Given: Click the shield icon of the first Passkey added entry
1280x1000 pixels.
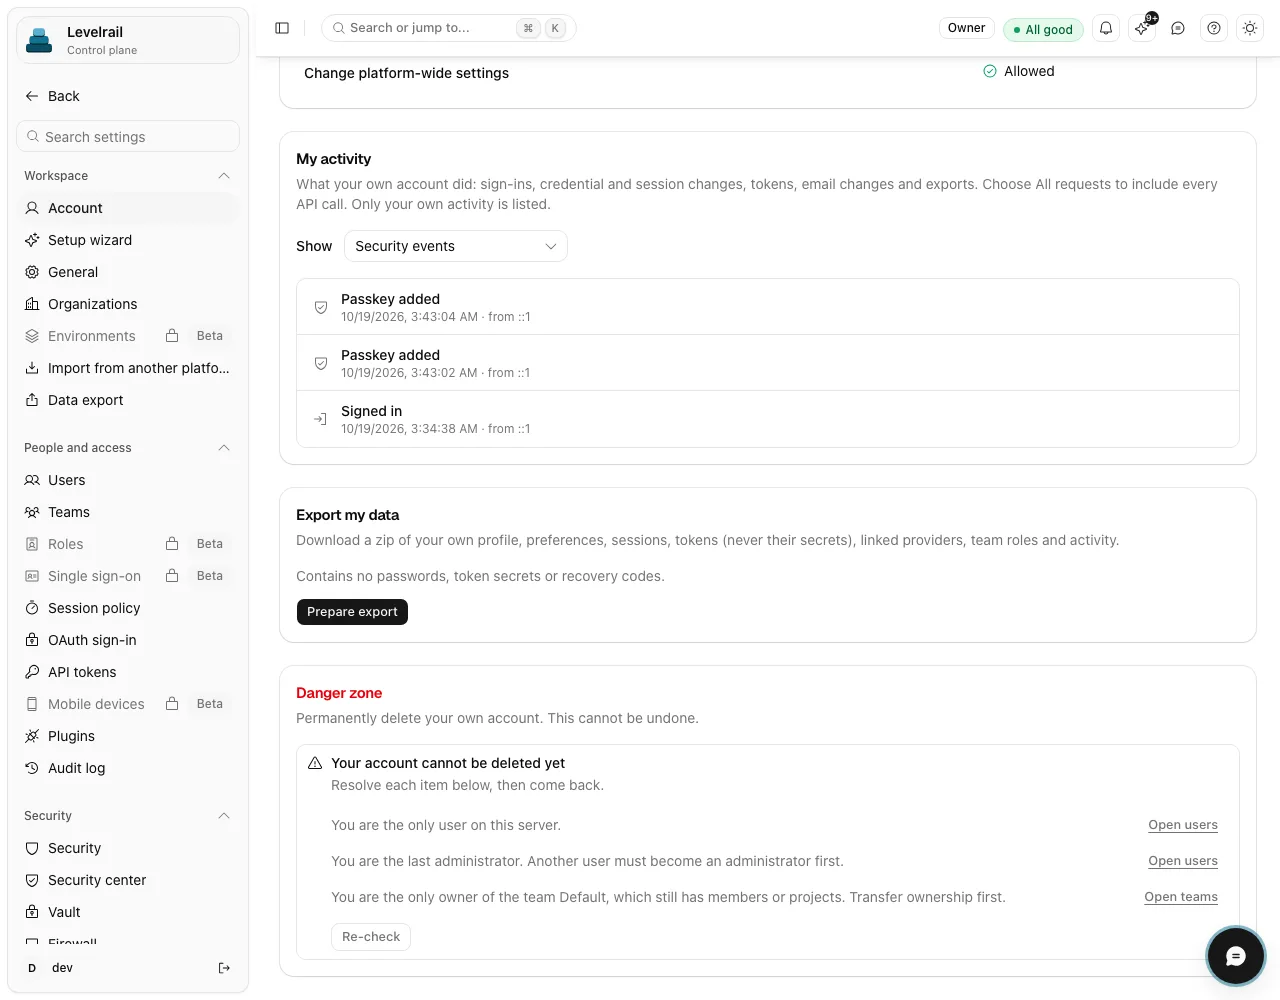Looking at the screenshot, I should click(321, 307).
